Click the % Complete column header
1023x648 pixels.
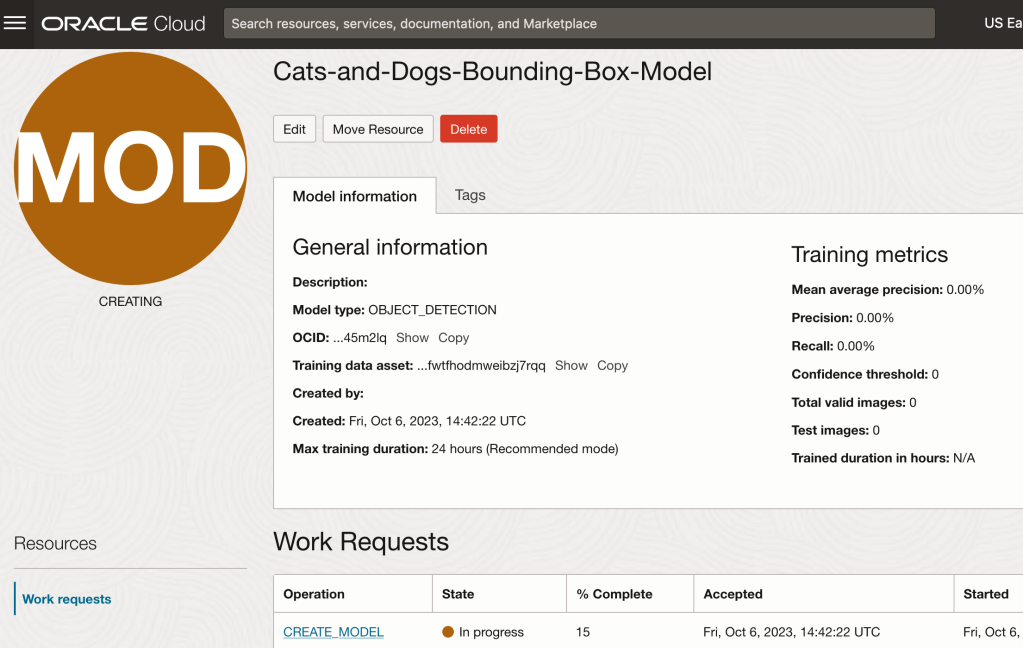pyautogui.click(x=614, y=594)
